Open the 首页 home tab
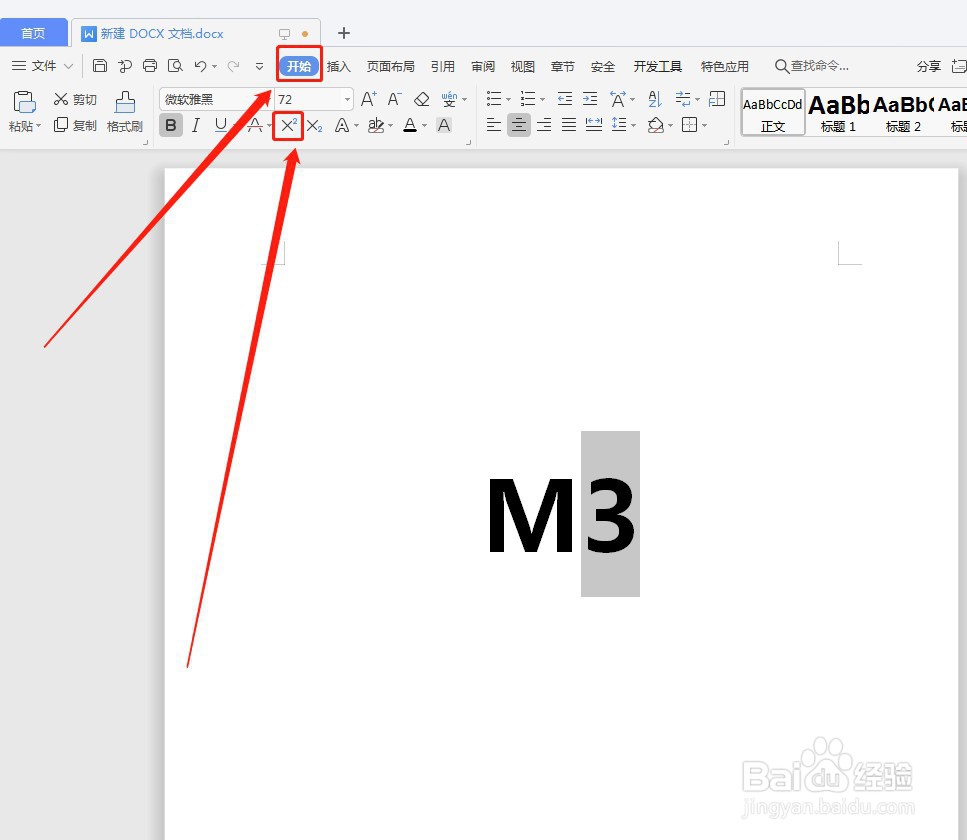Image resolution: width=967 pixels, height=840 pixels. click(33, 33)
